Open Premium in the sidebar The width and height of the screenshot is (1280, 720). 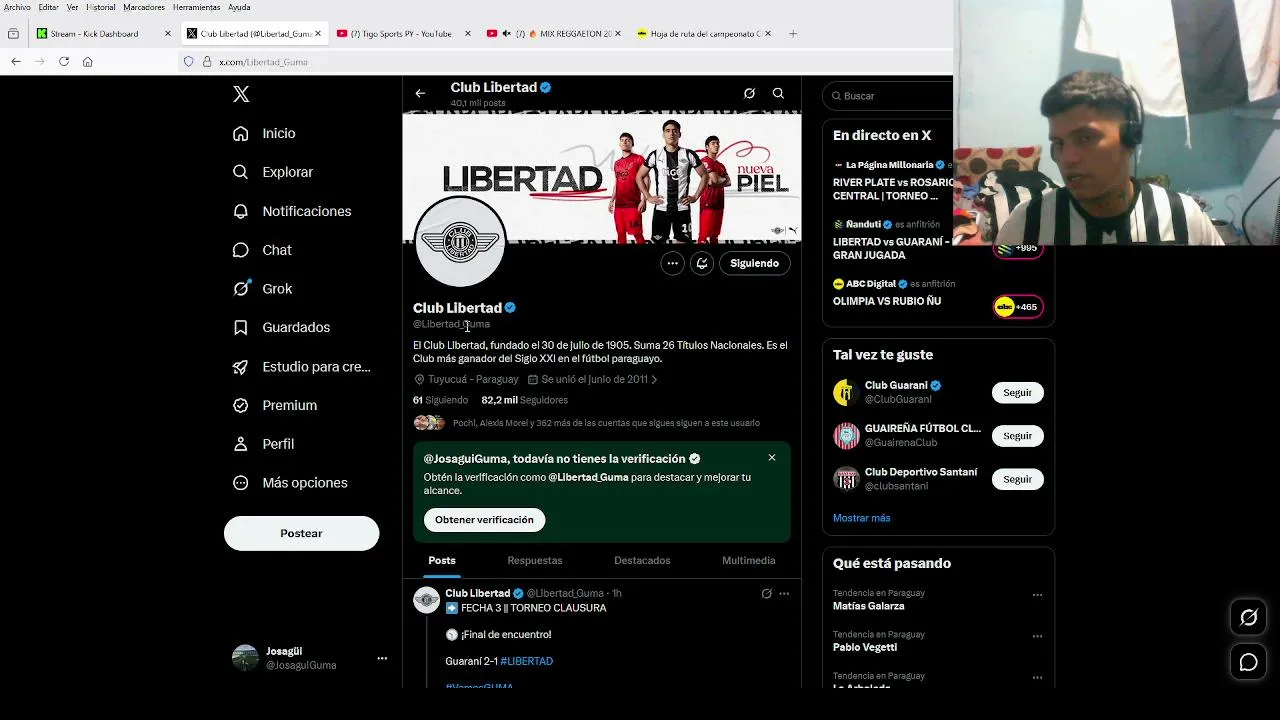point(276,405)
